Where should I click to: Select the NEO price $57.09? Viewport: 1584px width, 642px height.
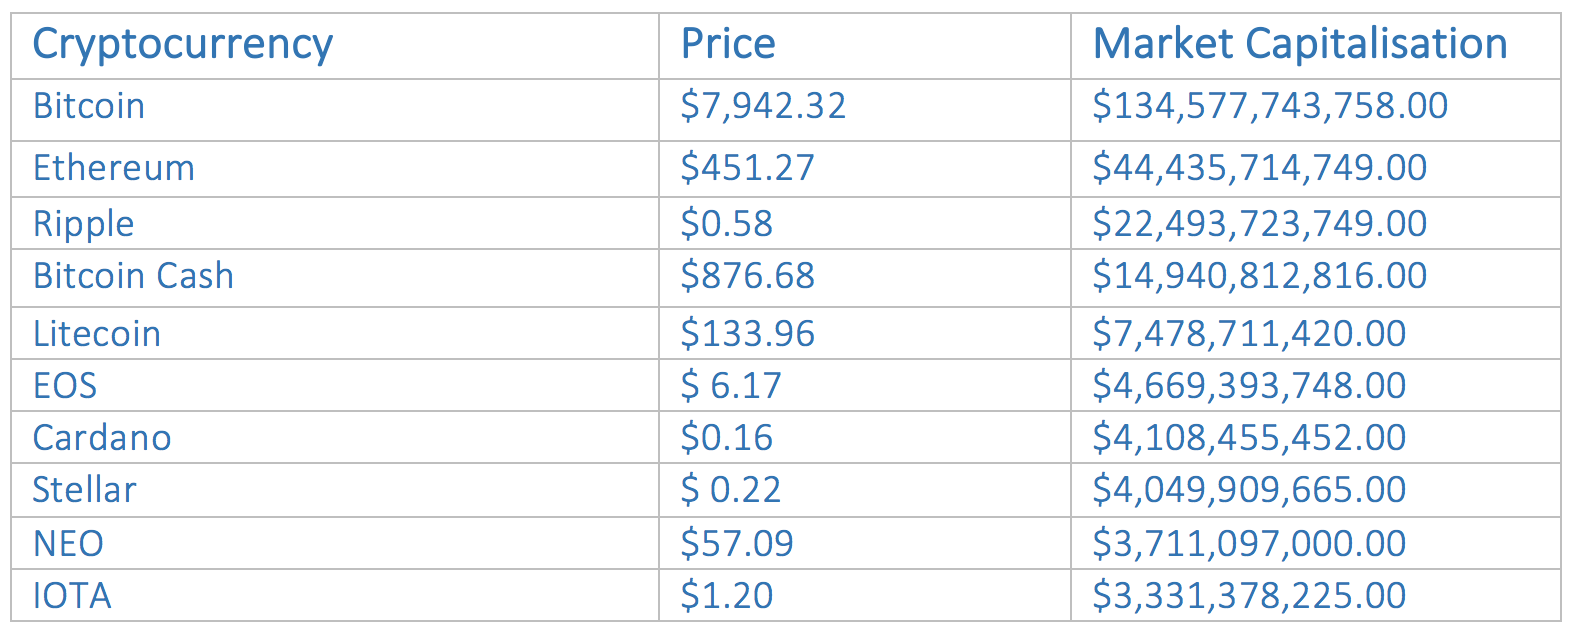737,544
